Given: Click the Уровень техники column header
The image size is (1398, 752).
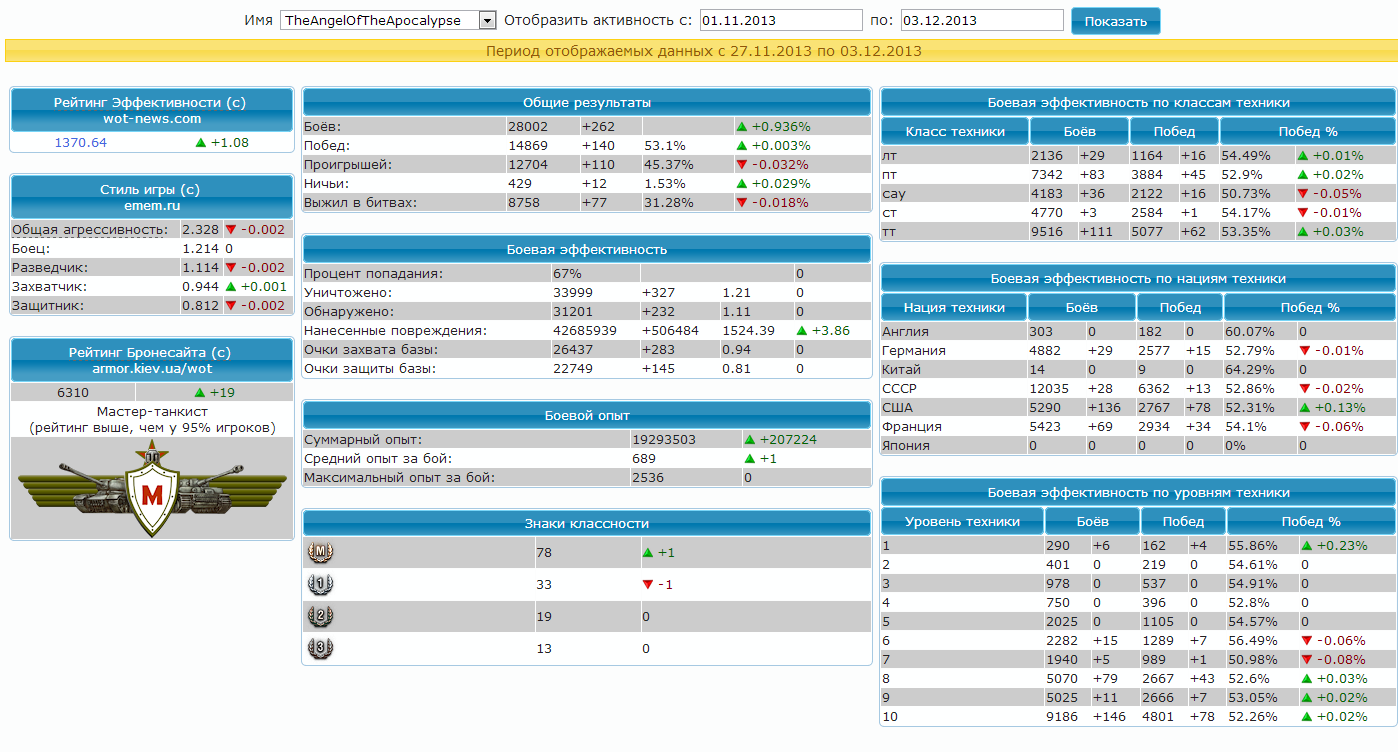Looking at the screenshot, I should [962, 522].
